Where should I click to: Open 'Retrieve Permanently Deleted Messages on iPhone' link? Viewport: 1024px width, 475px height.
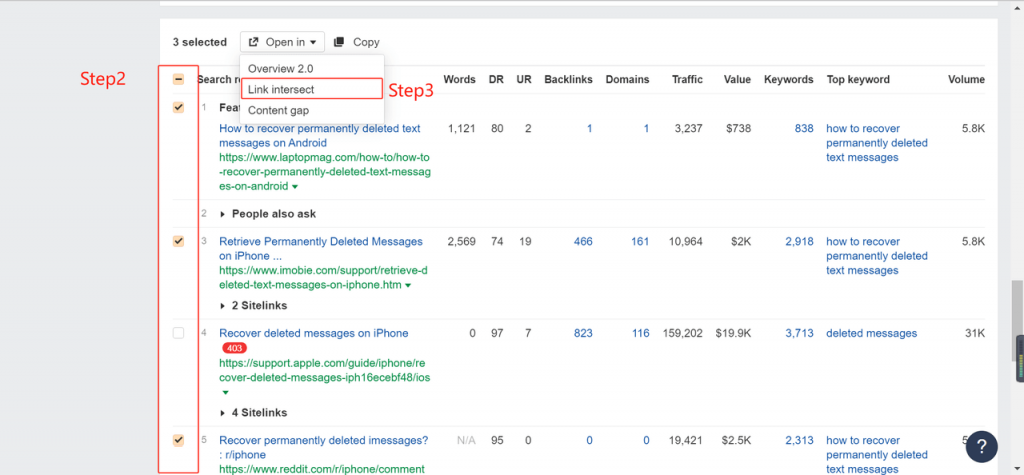click(321, 249)
